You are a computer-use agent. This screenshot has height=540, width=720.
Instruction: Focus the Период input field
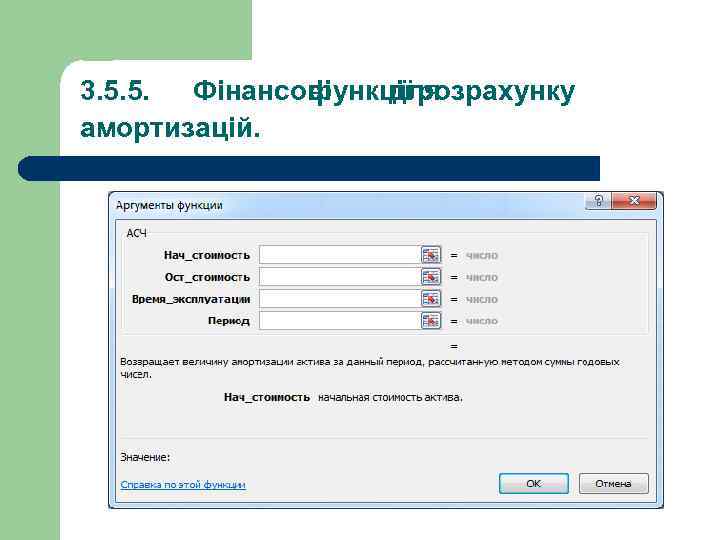tap(340, 321)
